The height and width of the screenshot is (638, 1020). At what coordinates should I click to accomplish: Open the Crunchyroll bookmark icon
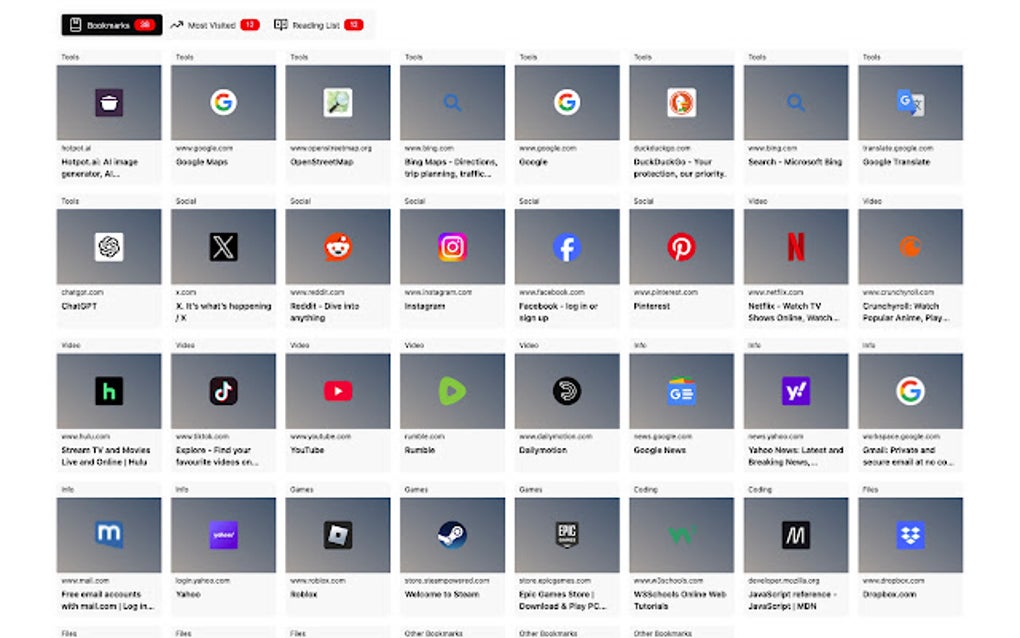coord(909,244)
